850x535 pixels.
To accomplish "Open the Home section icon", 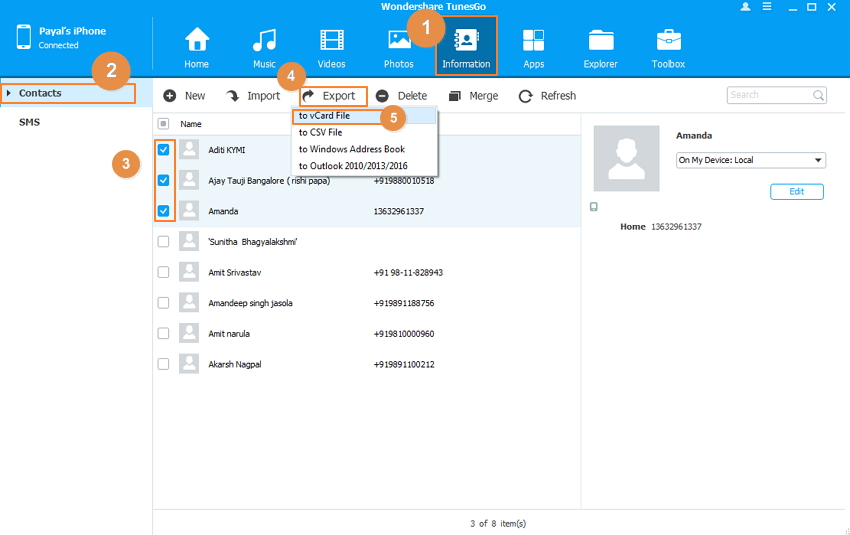I will coord(197,41).
